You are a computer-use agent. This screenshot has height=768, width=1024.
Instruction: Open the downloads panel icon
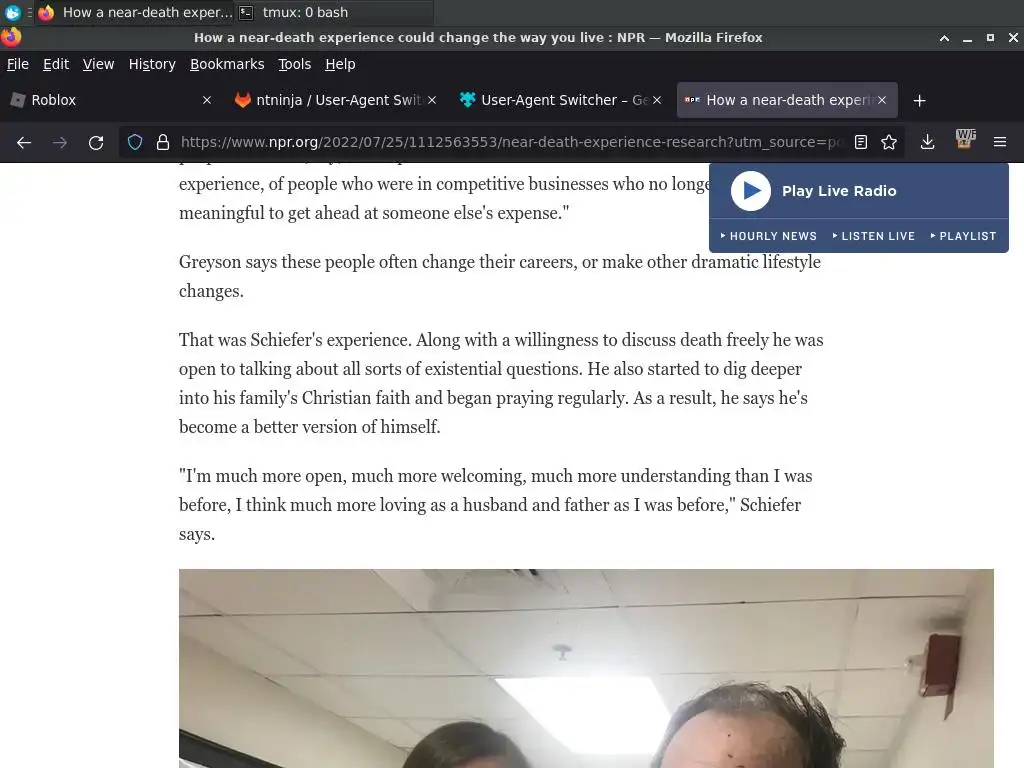(x=927, y=142)
